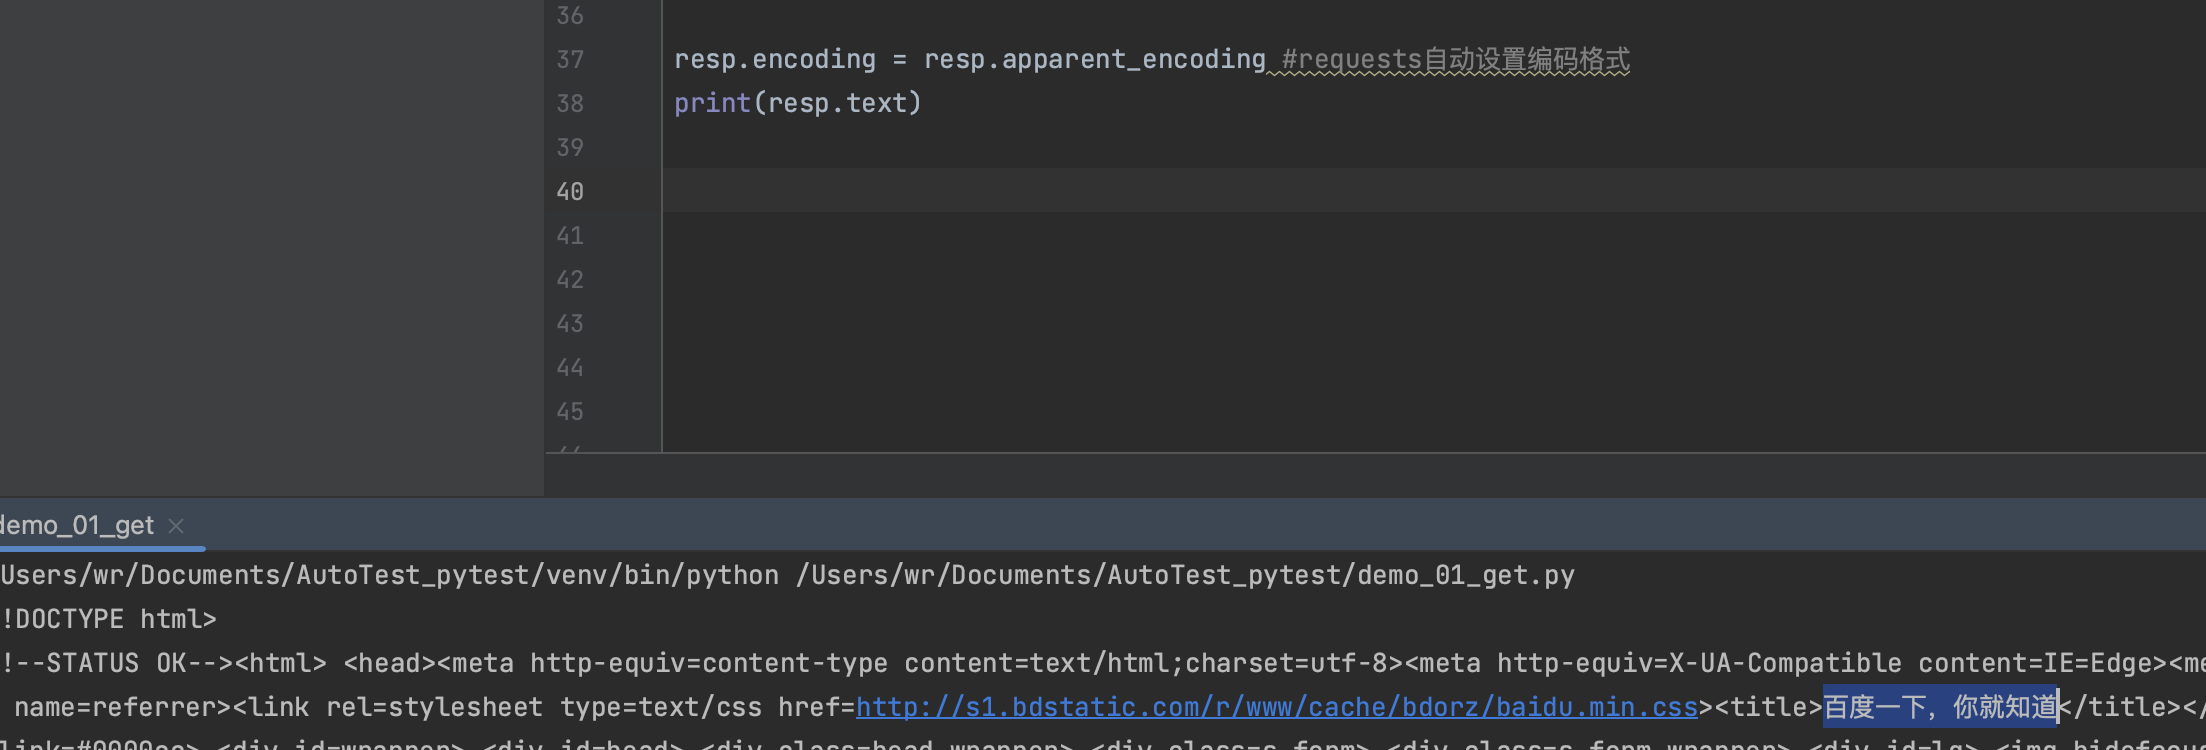Place cursor on empty line 40
Screen dimensions: 2206x750
click(1200, 192)
